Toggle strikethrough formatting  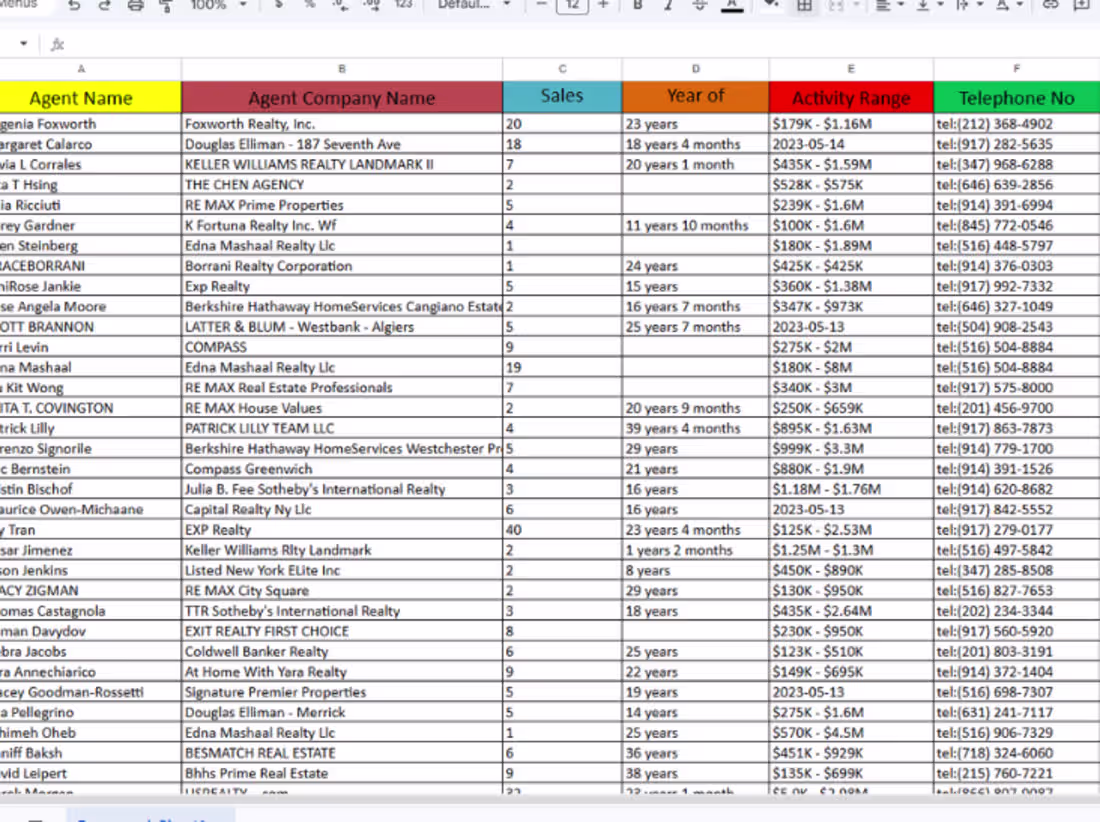coord(699,5)
